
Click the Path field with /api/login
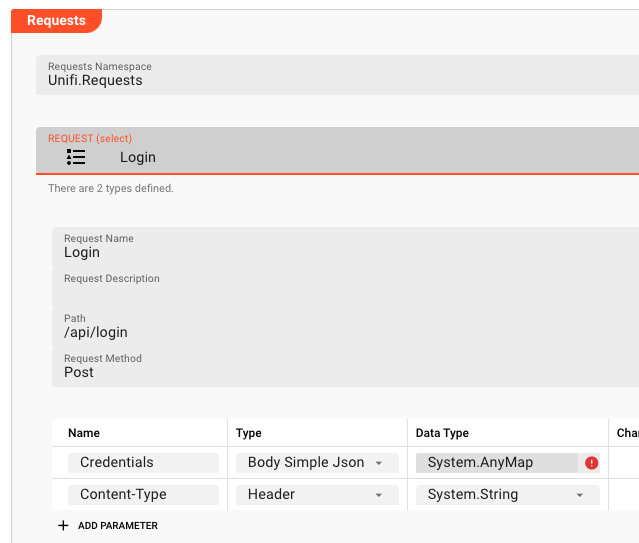345,327
